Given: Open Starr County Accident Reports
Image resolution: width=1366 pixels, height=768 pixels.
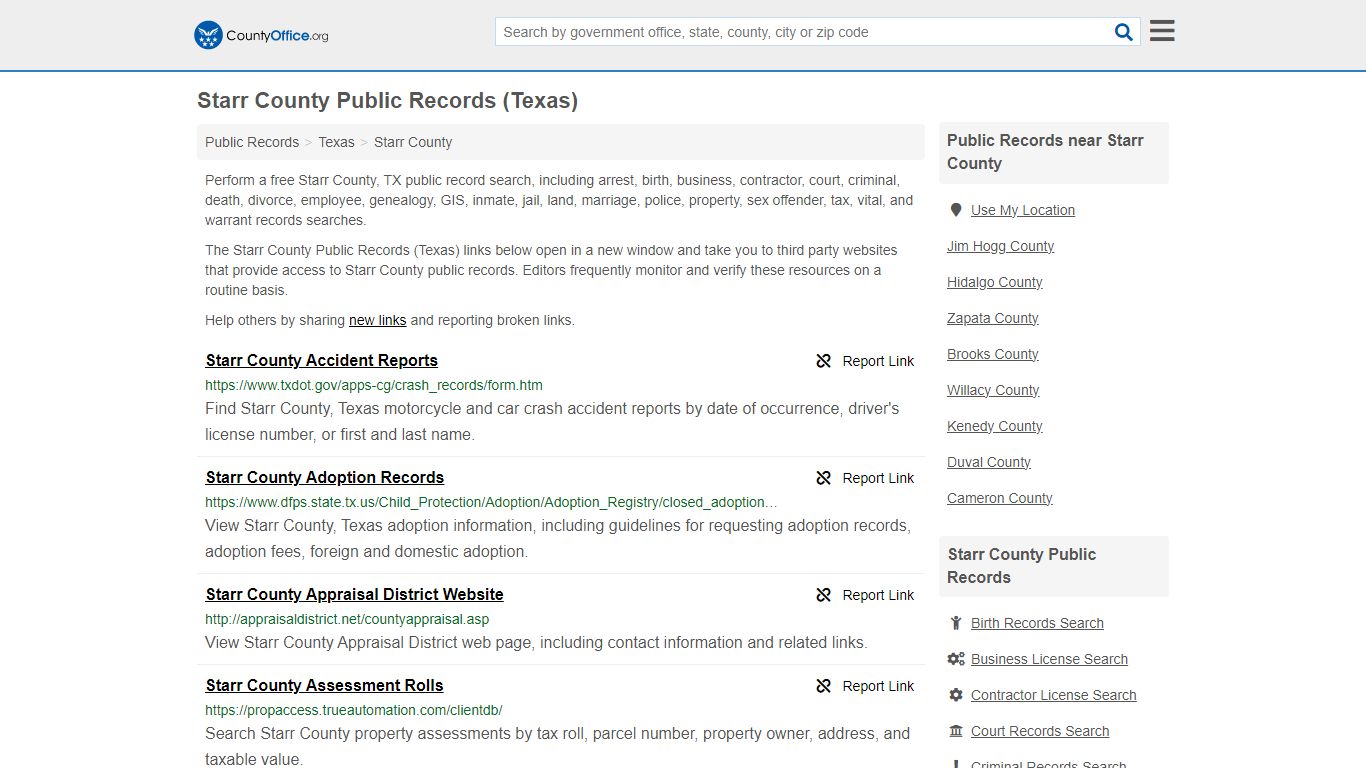Looking at the screenshot, I should [322, 361].
